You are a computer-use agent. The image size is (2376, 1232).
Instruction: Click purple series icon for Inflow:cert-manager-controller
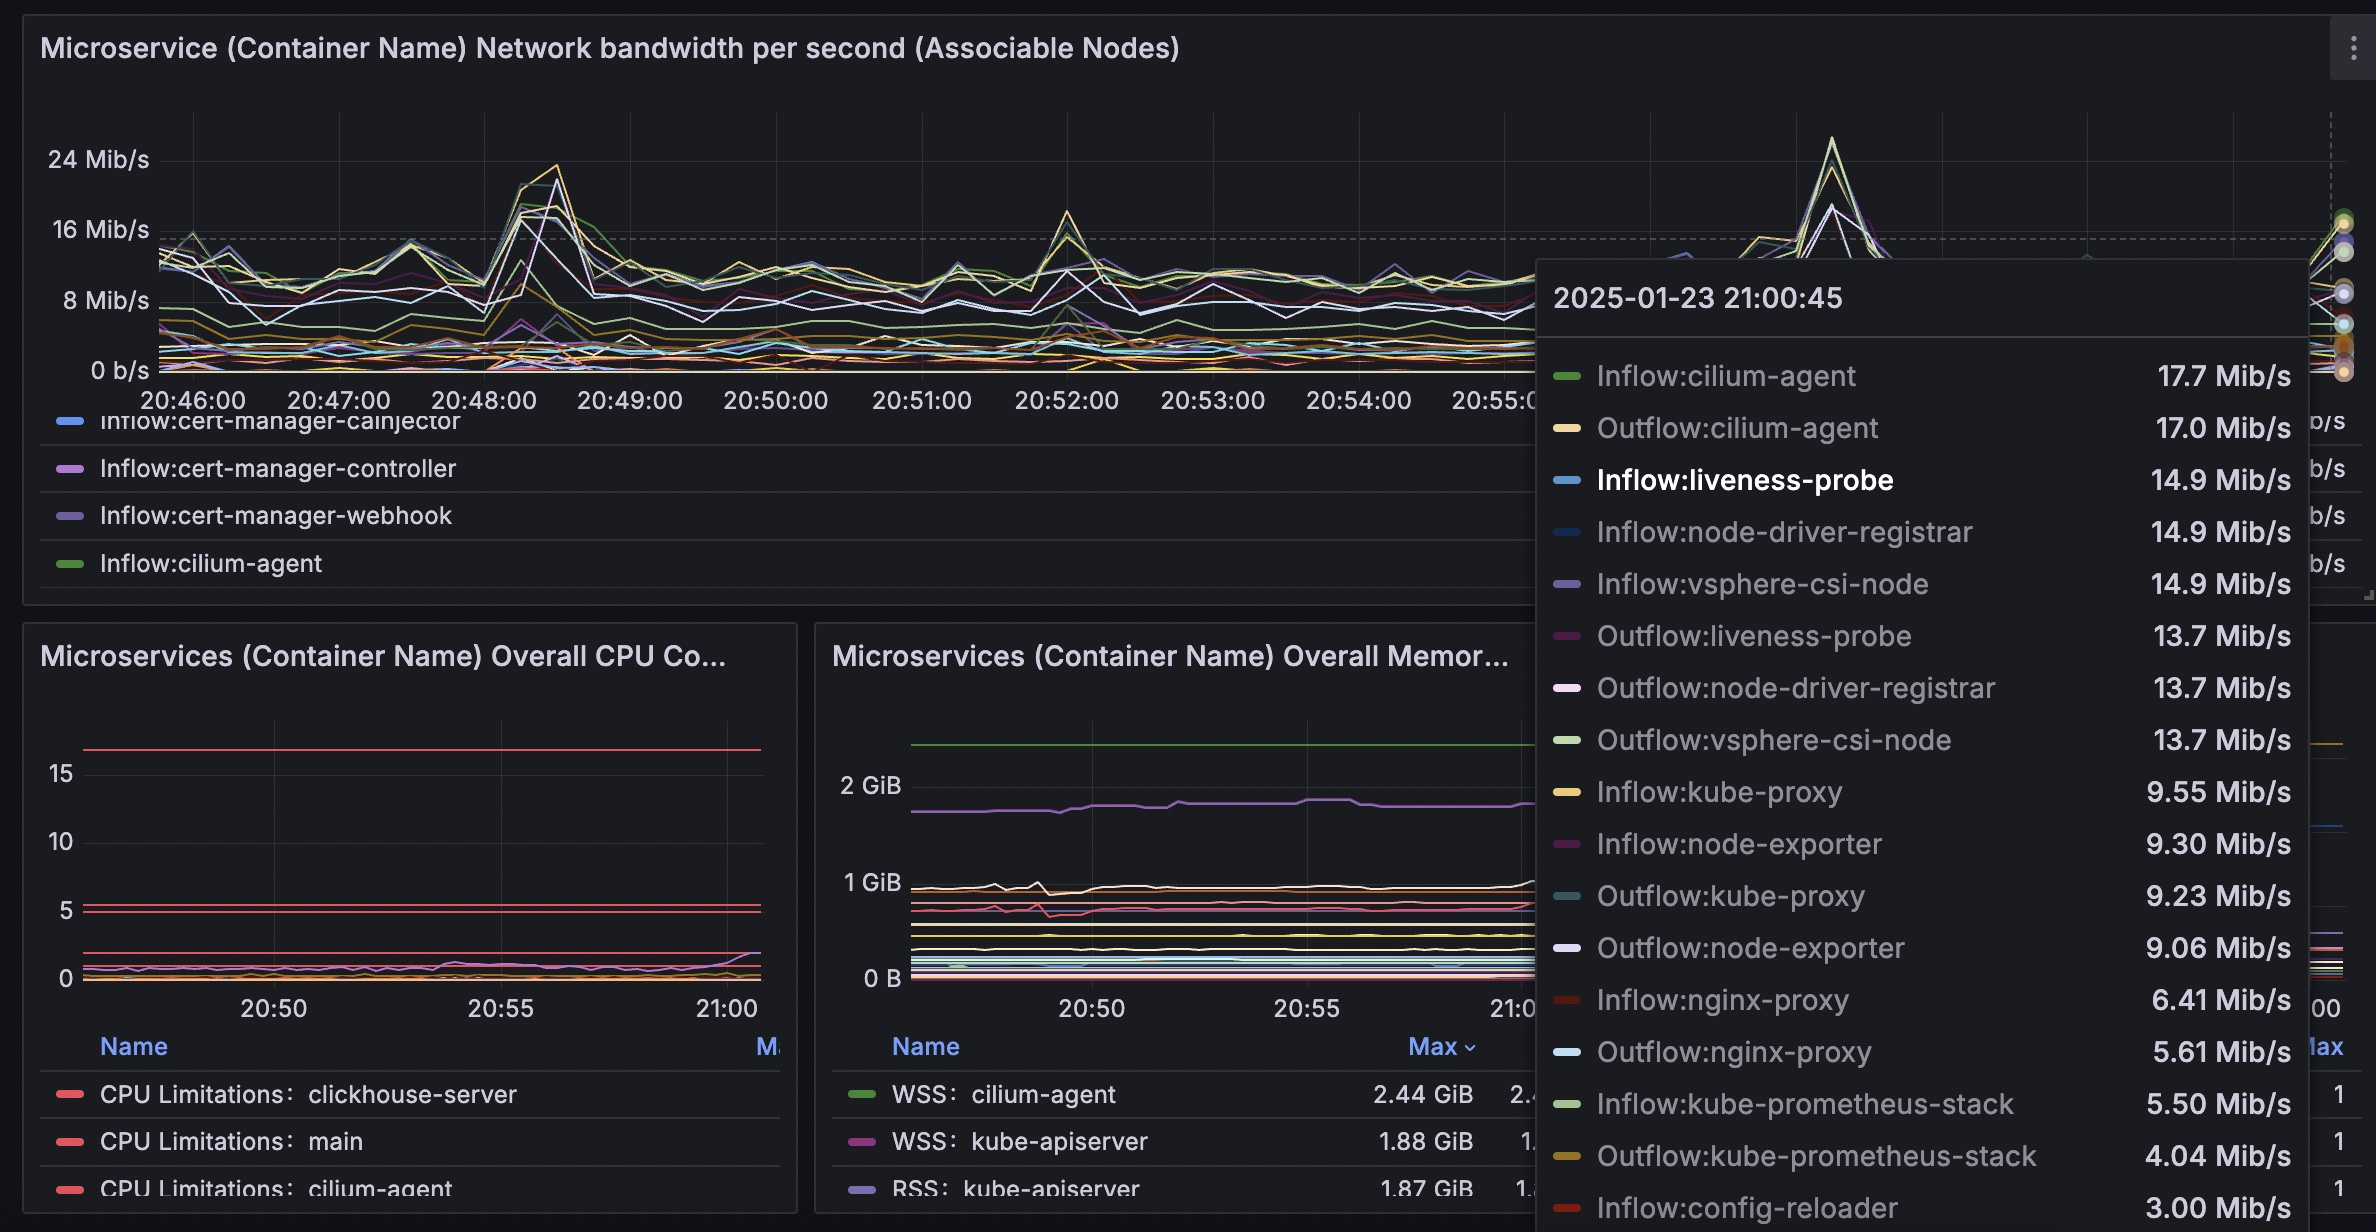pos(70,469)
